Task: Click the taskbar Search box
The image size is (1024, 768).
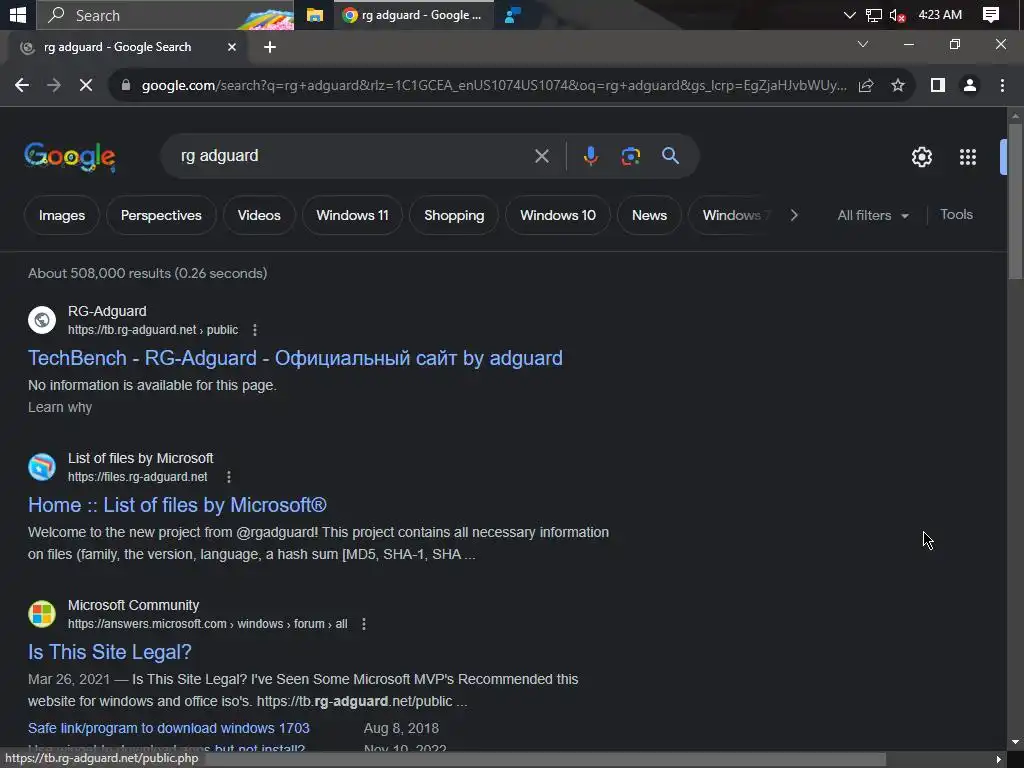Action: pyautogui.click(x=165, y=15)
